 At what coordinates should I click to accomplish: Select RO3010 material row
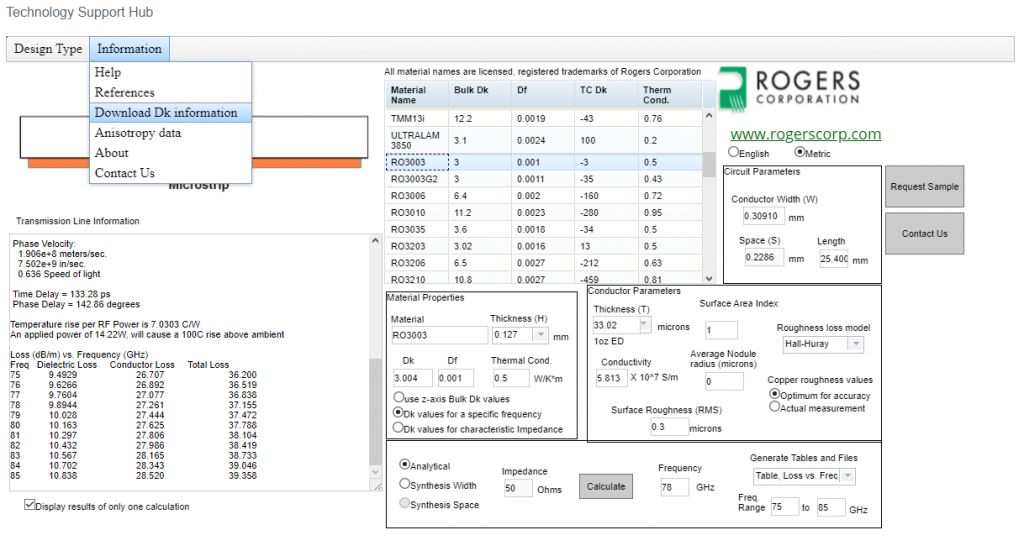tap(544, 213)
